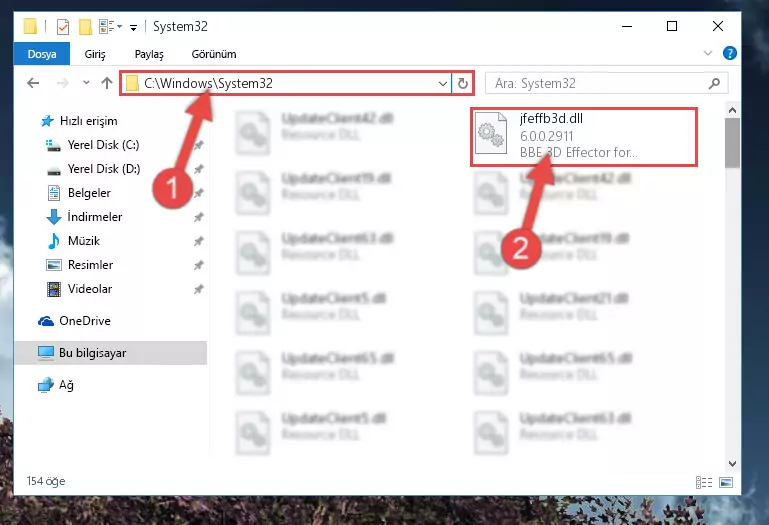Go back with the left arrow button
The height and width of the screenshot is (525, 769).
33,83
